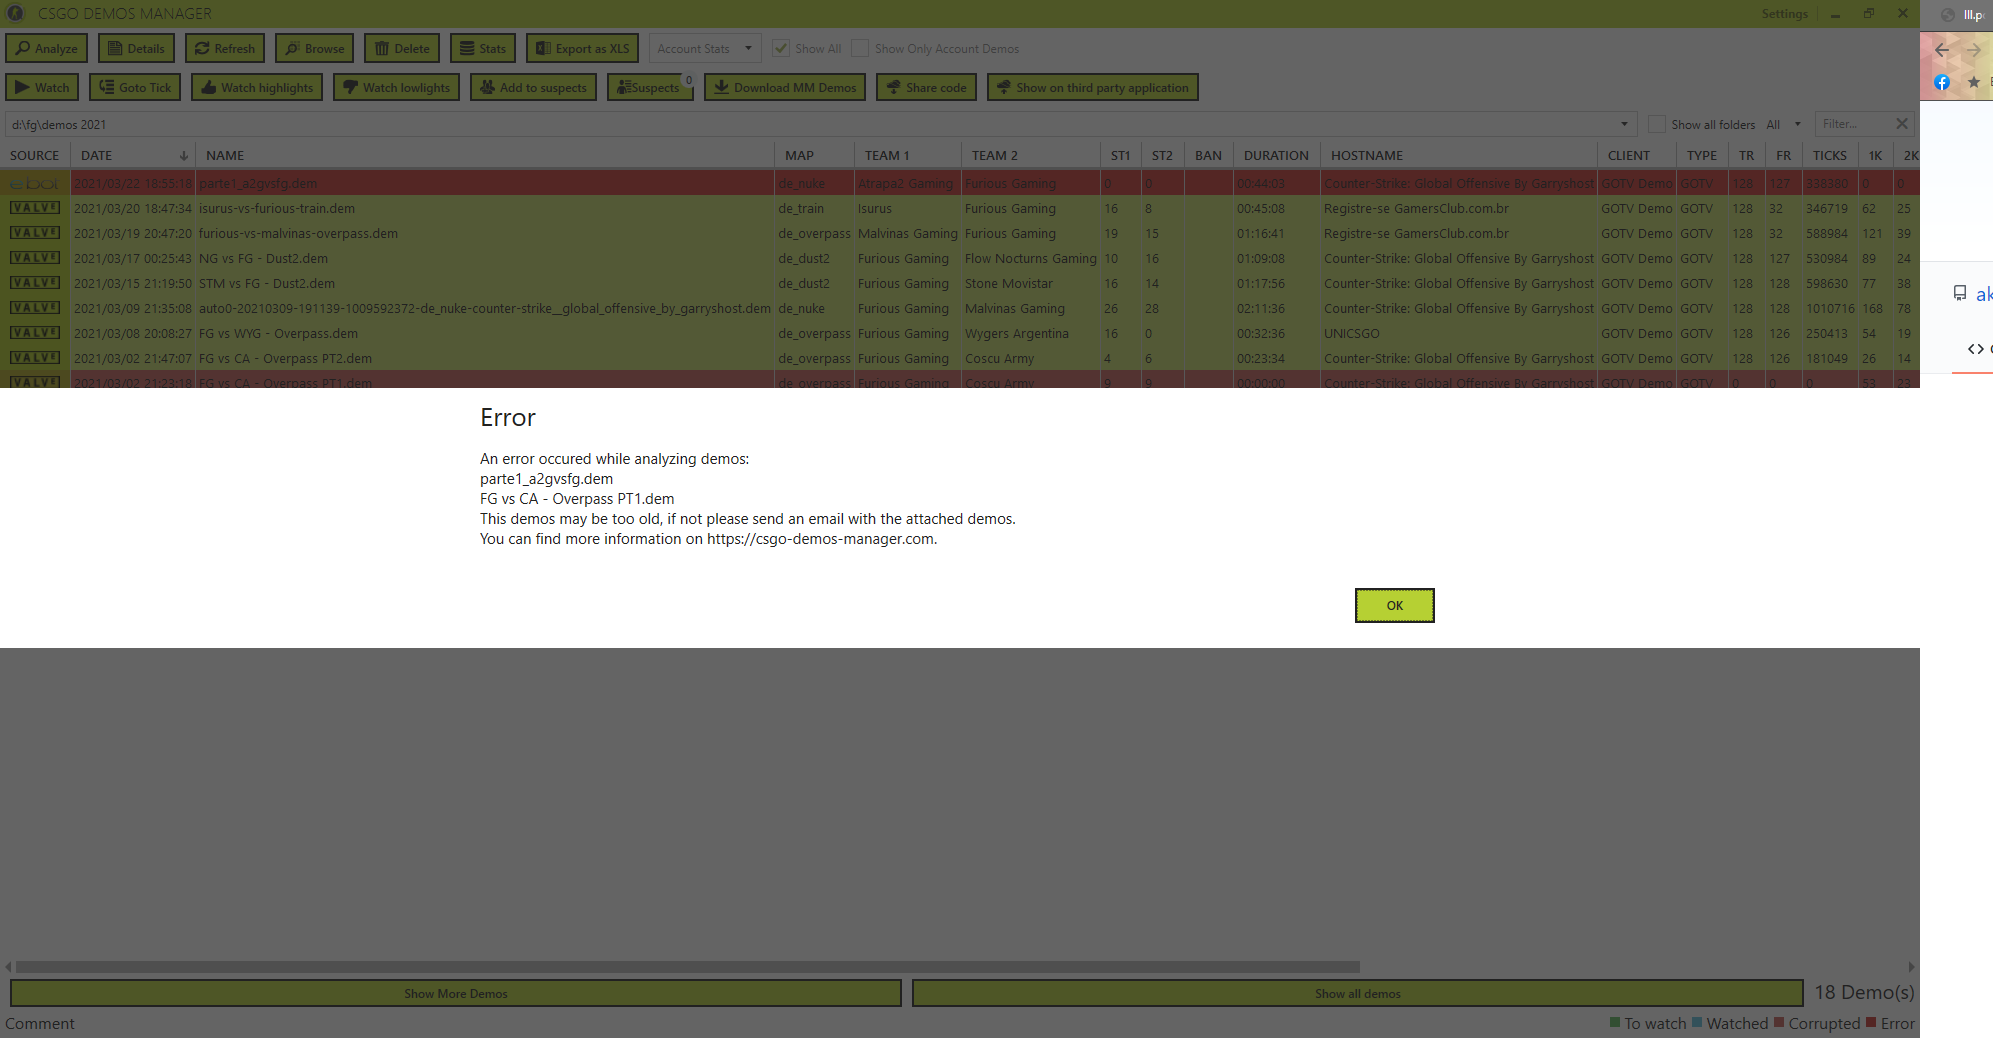Open the Stats view

[483, 48]
